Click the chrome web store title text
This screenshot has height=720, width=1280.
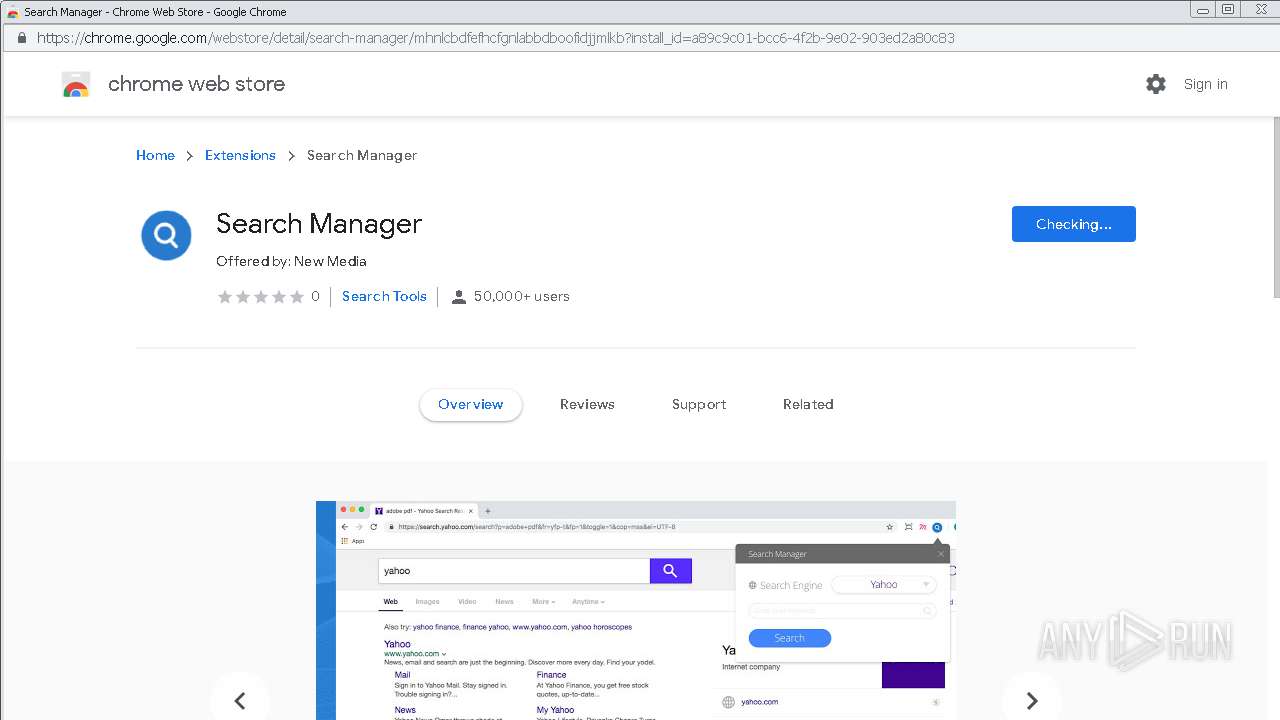[196, 84]
